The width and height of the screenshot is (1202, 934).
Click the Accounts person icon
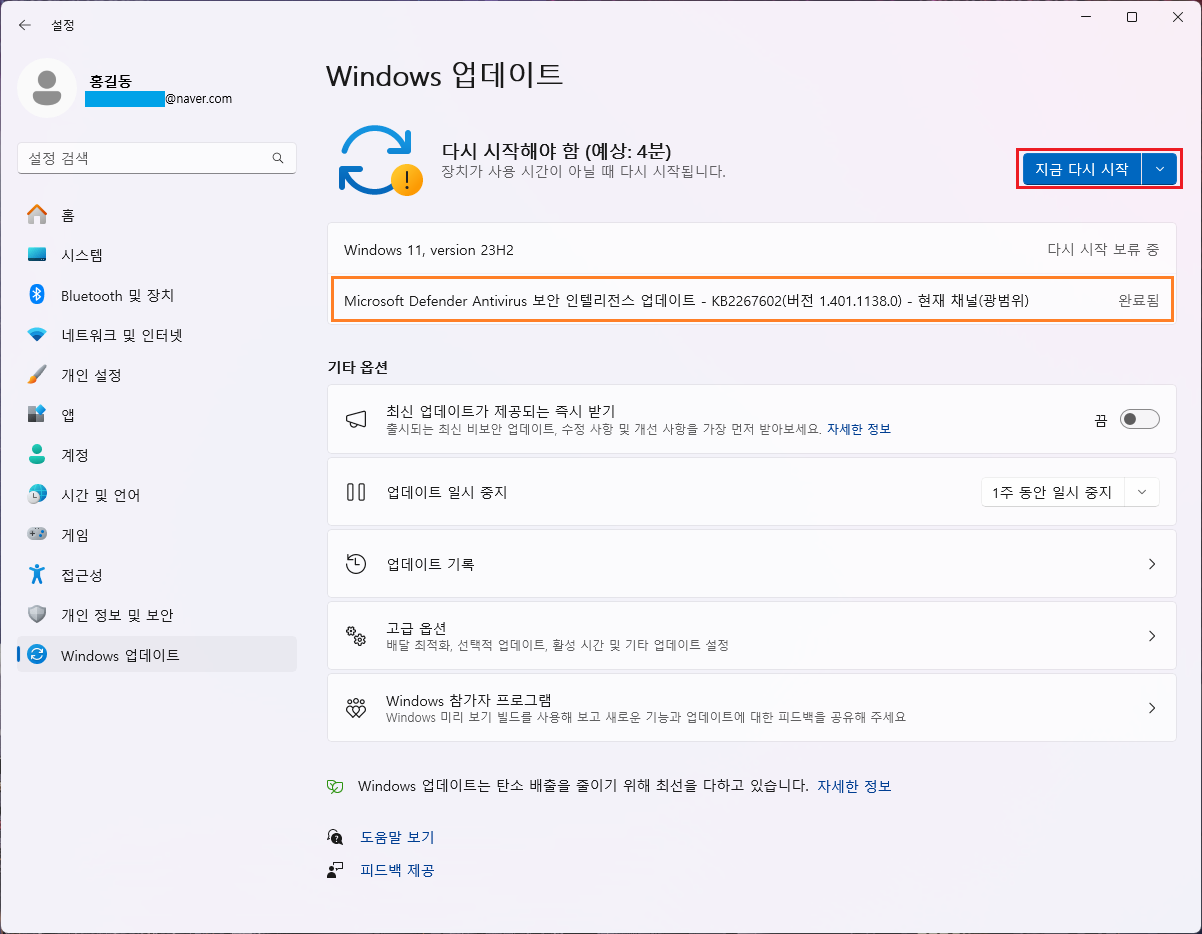[x=37, y=455]
